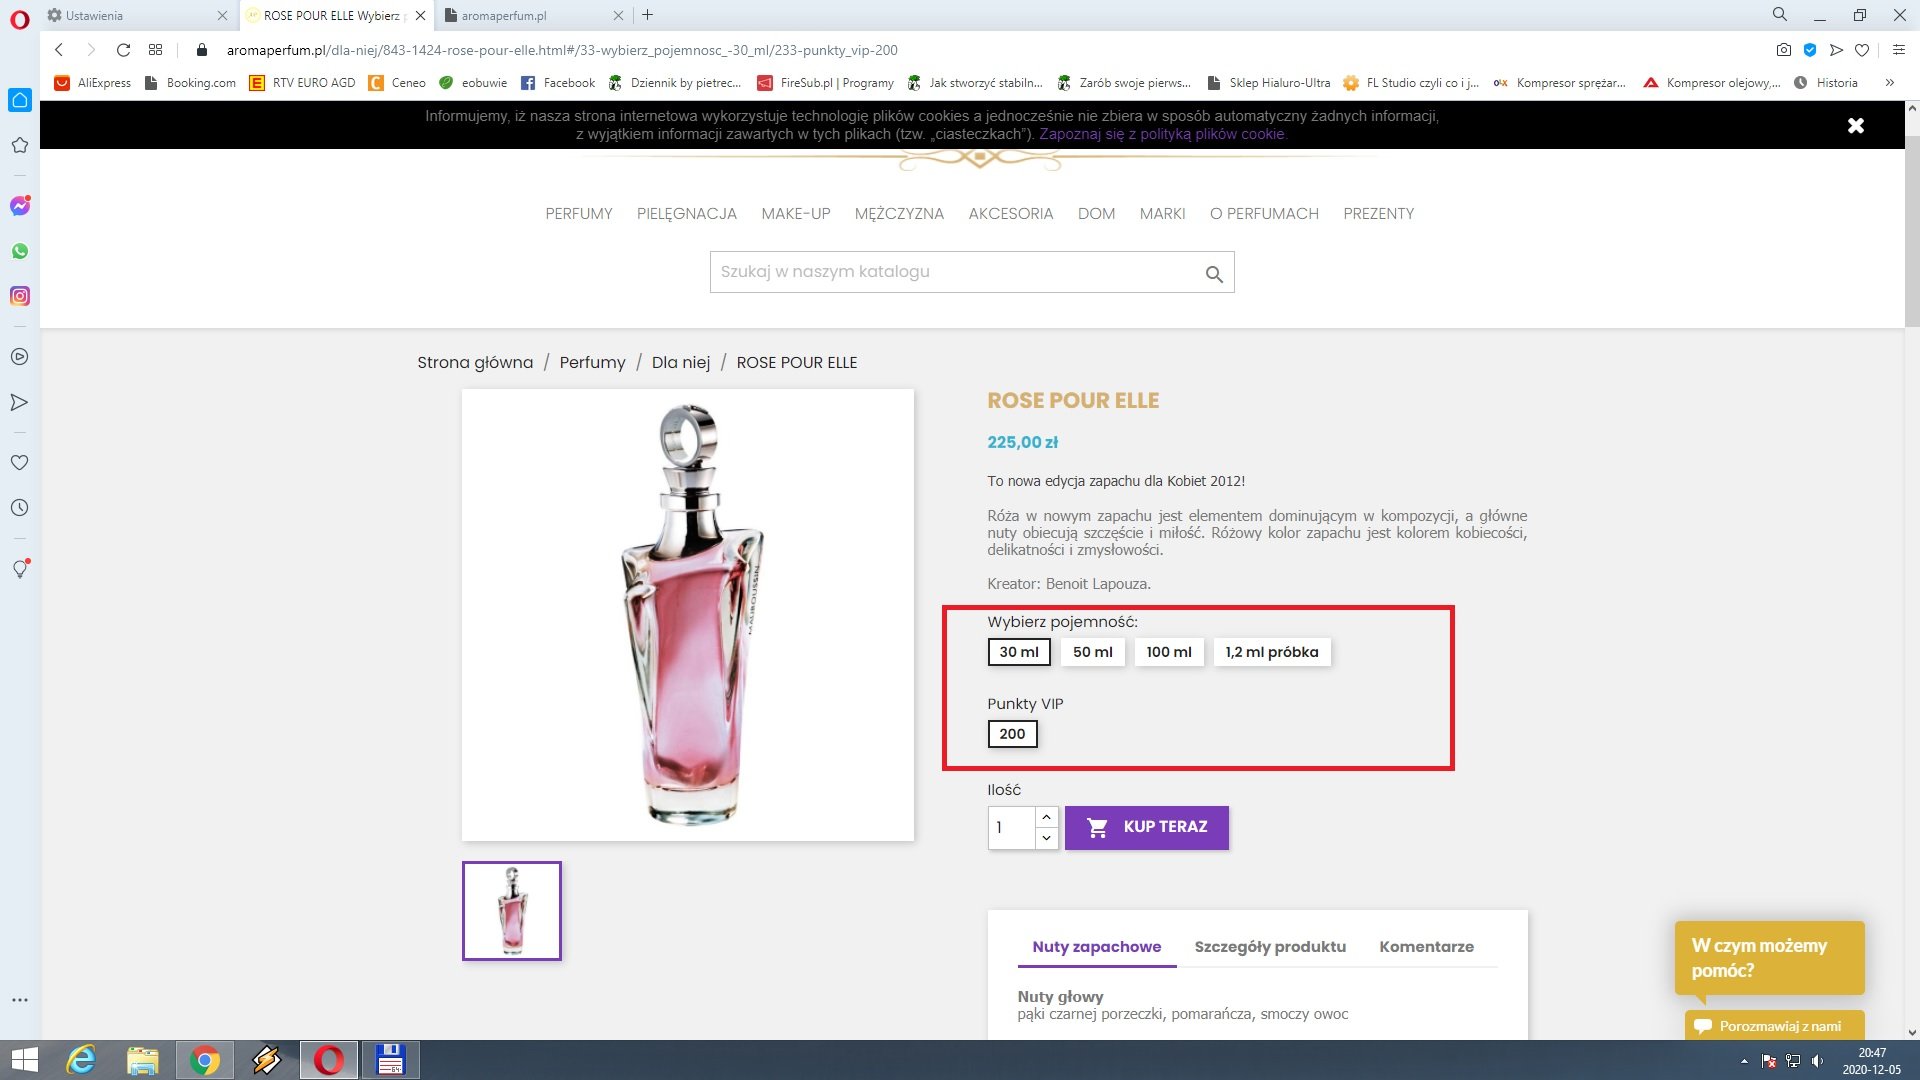
Task: Open the Dla niej breadcrumb link
Action: (680, 362)
